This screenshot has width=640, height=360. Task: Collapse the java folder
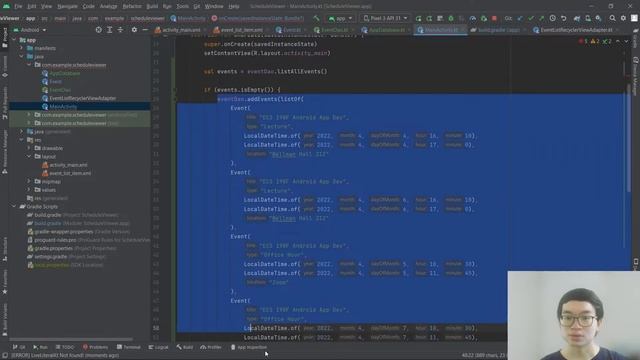[x=22, y=56]
